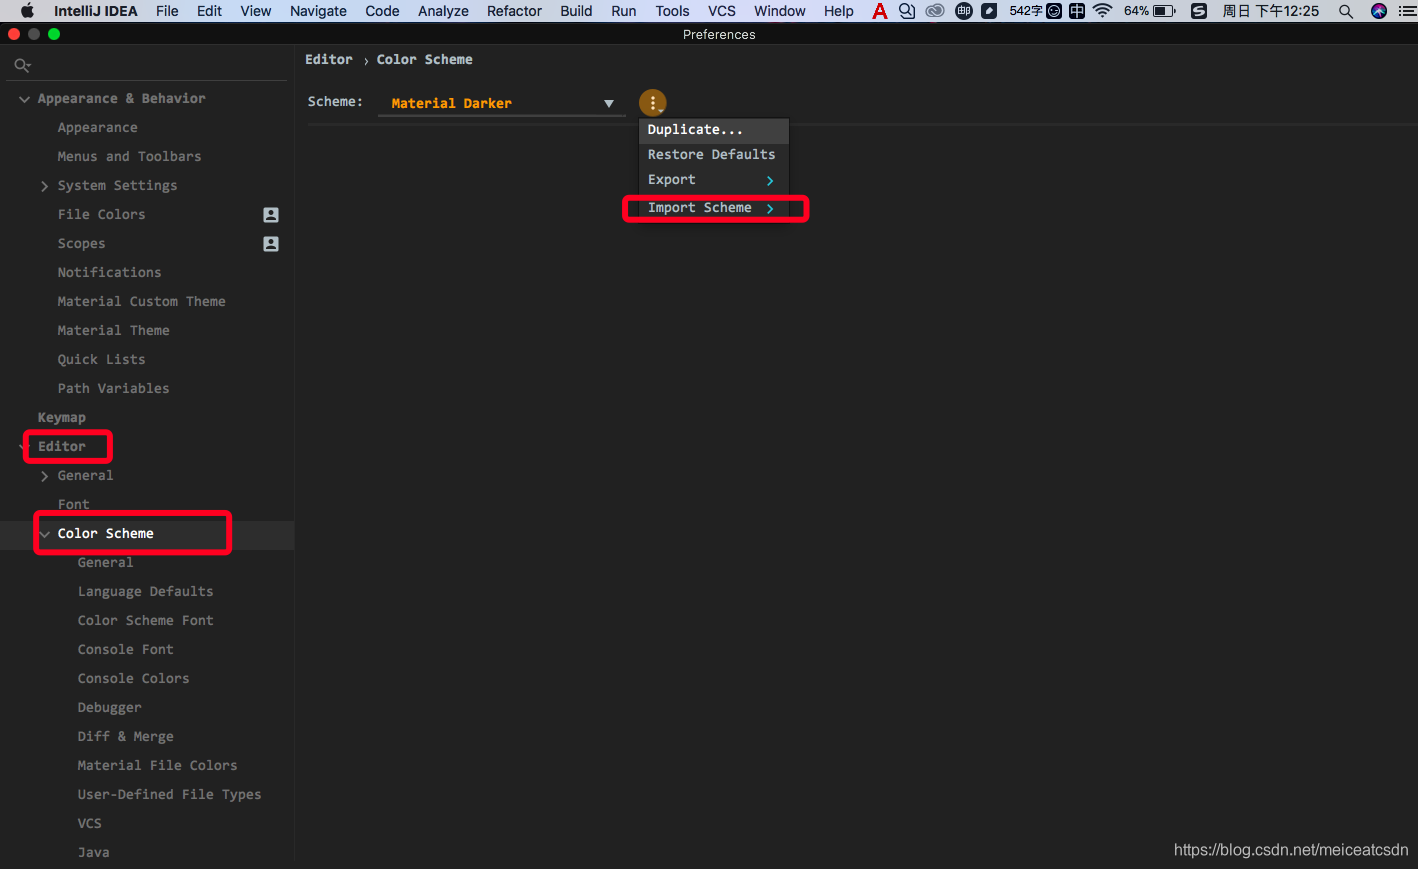The image size is (1418, 869).
Task: Open the Tools menu
Action: point(672,11)
